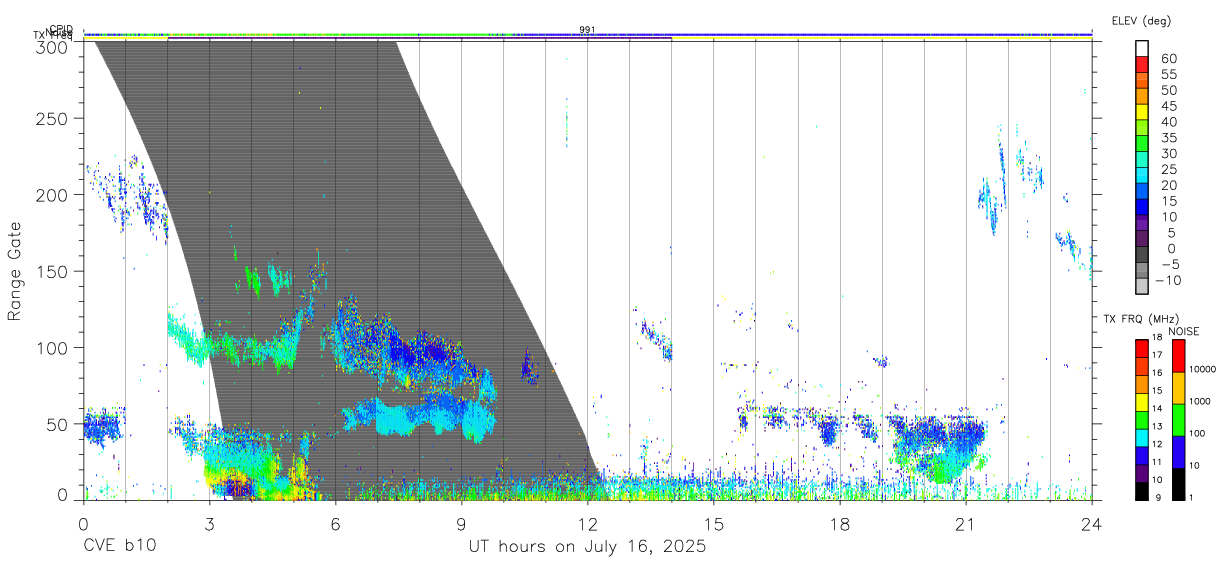Select the white top ELEV color segment
Viewport: 1228px width, 567px height.
(1142, 48)
